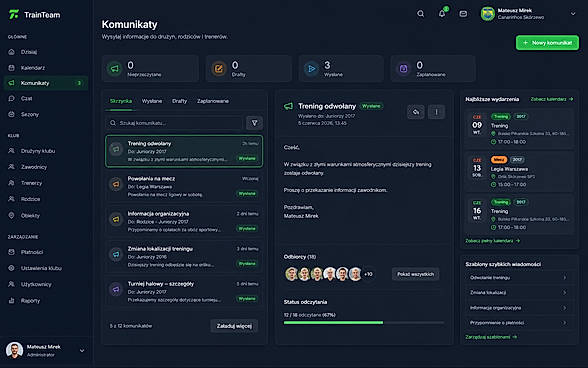Open Zmiana lokalizacji treningu message

184,256
